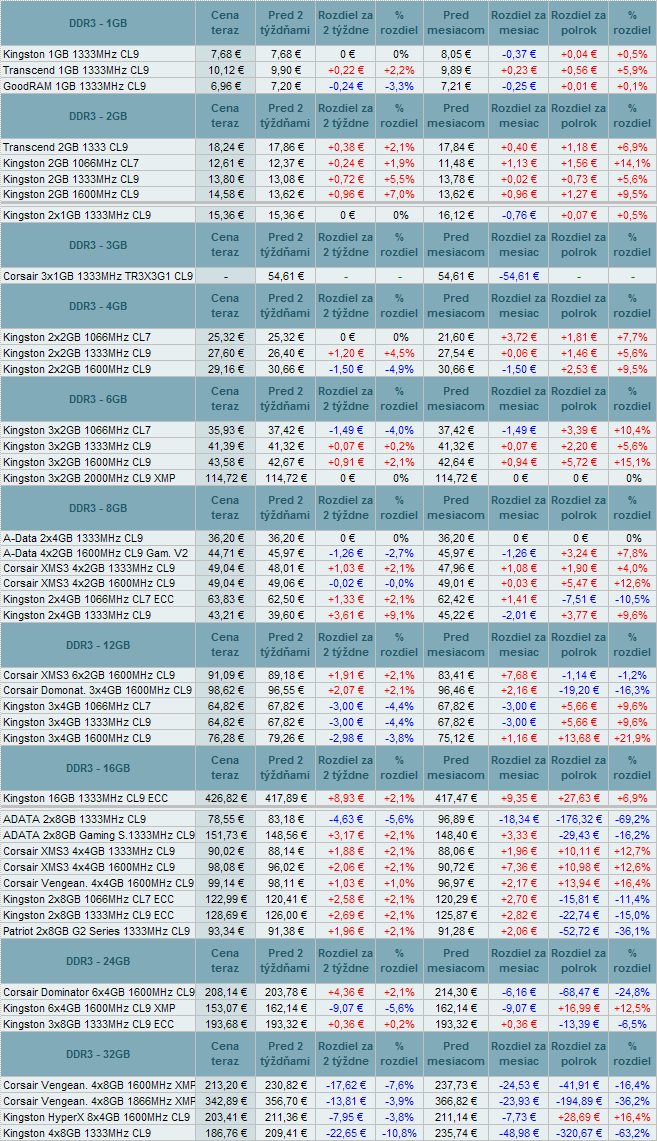Click +15,1% cell for Kingston 3x2GB 1600MHz
Screen dimensions: 657x1141
point(633,462)
